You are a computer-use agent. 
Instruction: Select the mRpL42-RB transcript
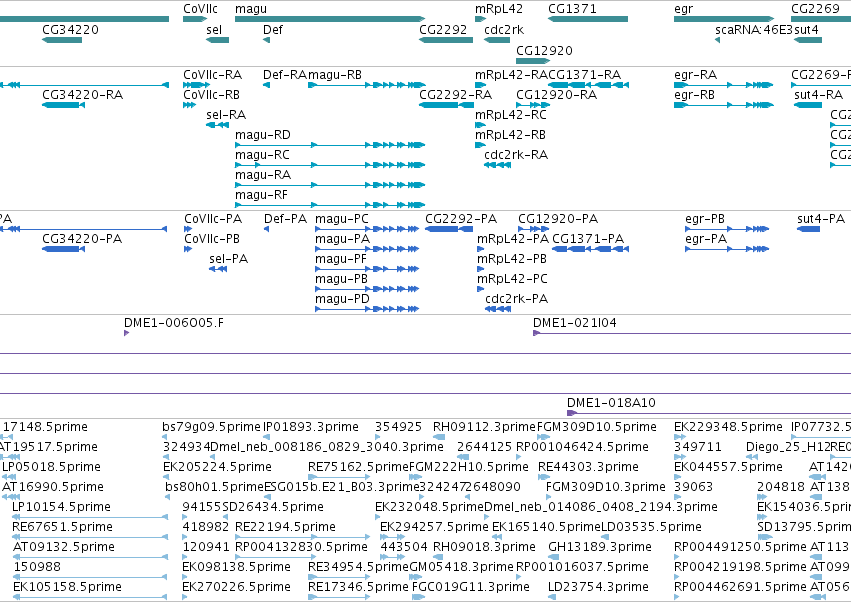pyautogui.click(x=480, y=145)
